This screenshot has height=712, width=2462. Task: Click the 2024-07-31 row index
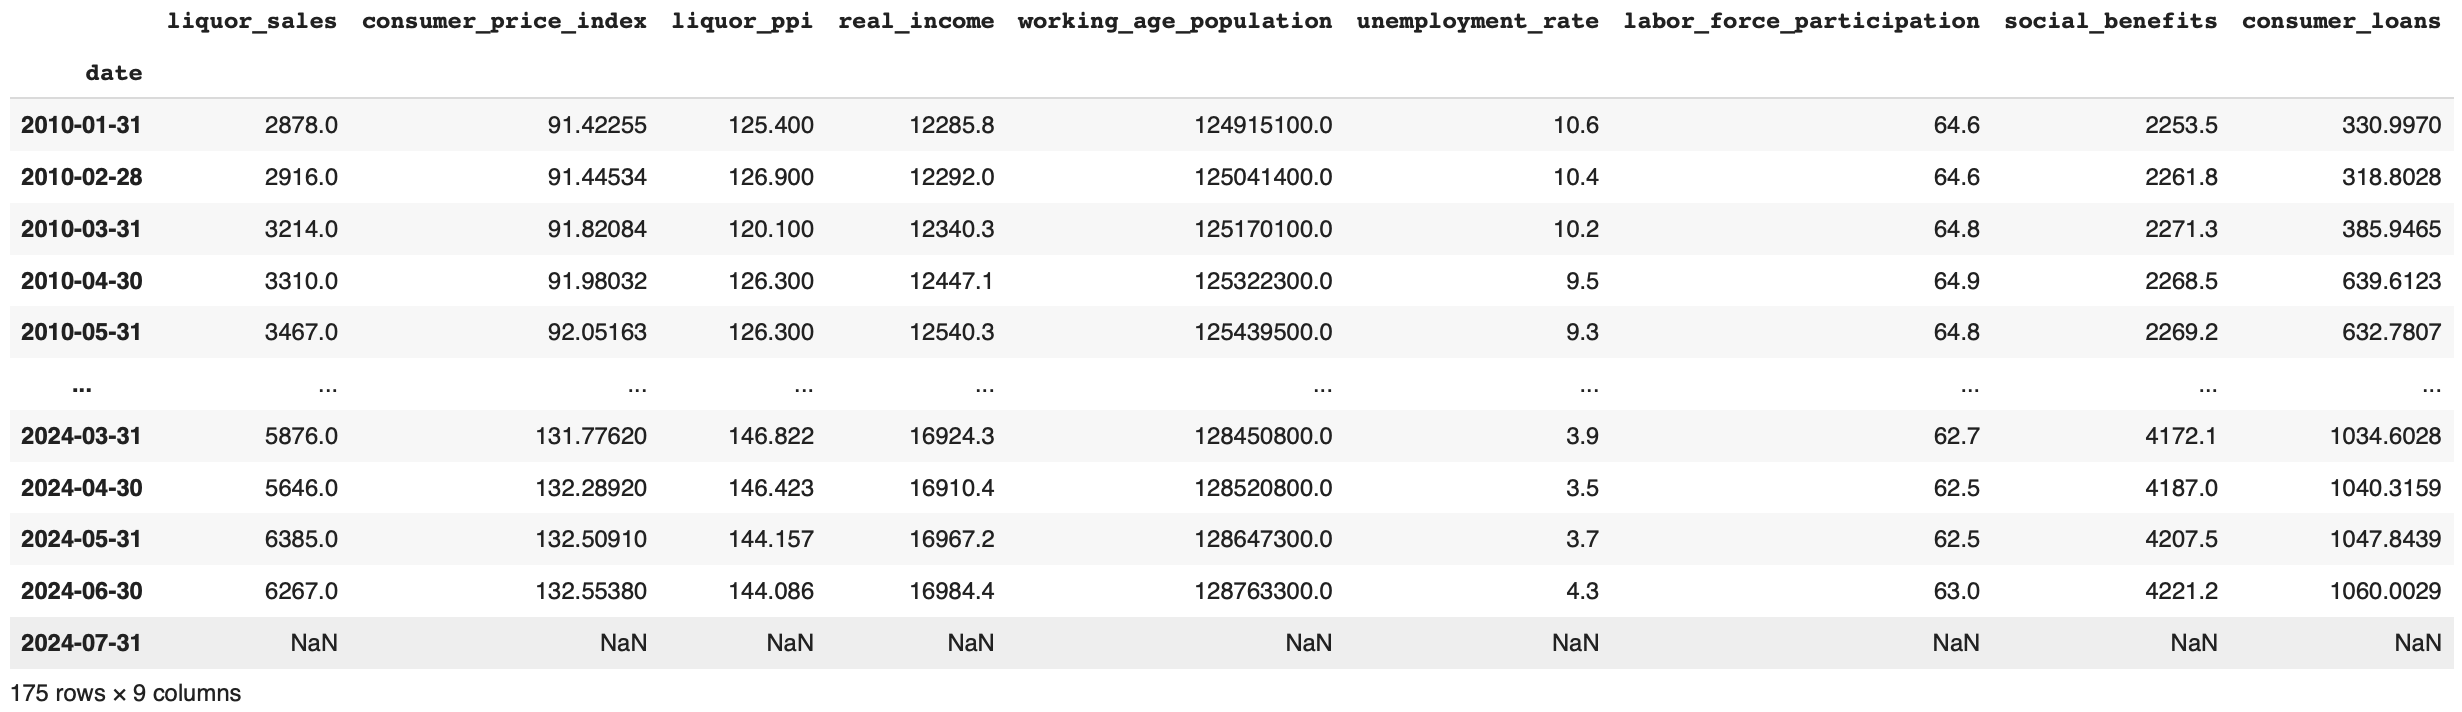[x=81, y=643]
